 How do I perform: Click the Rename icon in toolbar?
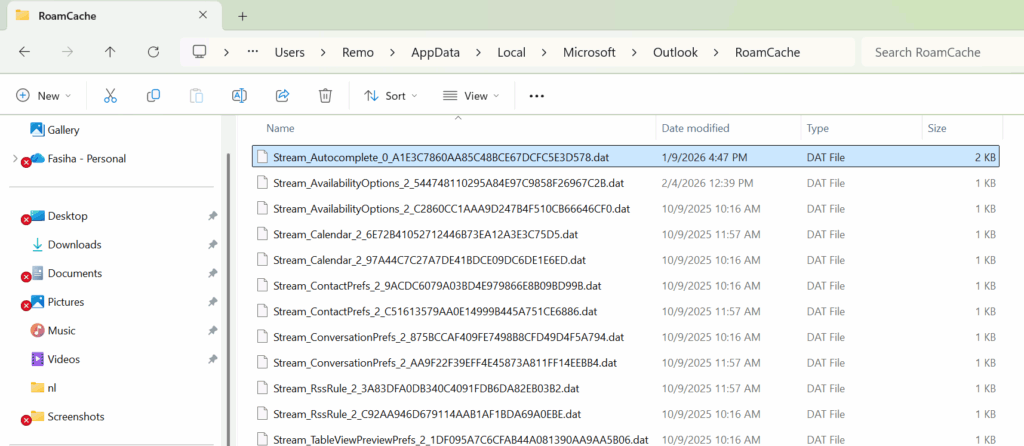point(239,96)
